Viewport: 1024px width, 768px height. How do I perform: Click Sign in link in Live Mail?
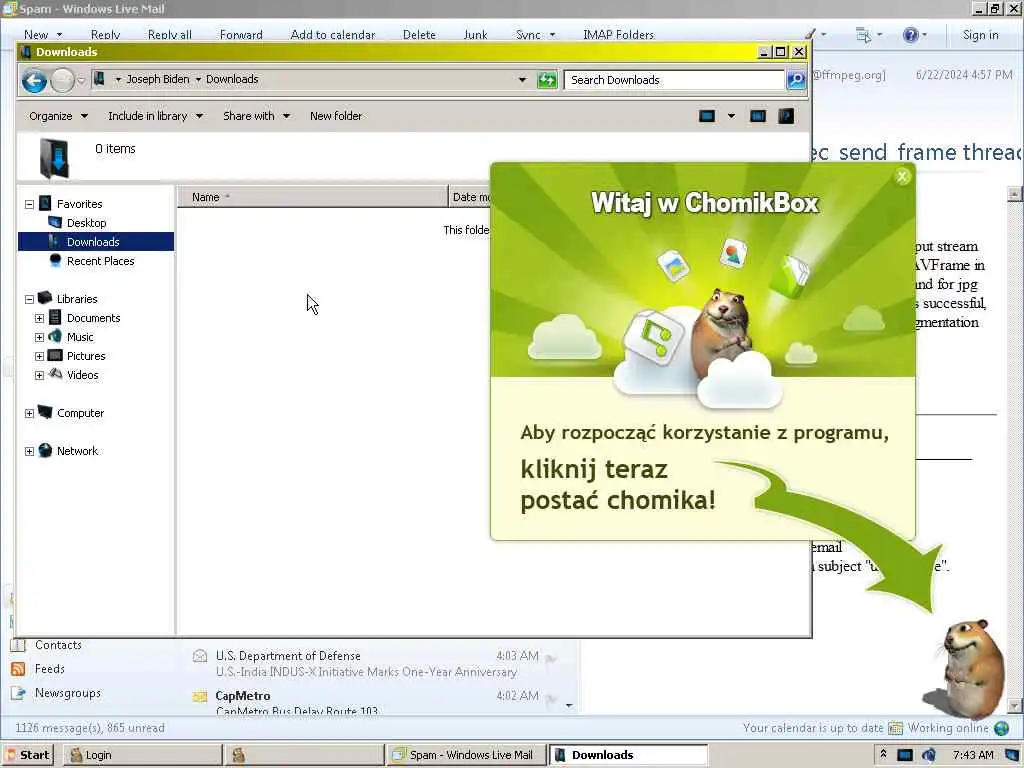coord(980,35)
